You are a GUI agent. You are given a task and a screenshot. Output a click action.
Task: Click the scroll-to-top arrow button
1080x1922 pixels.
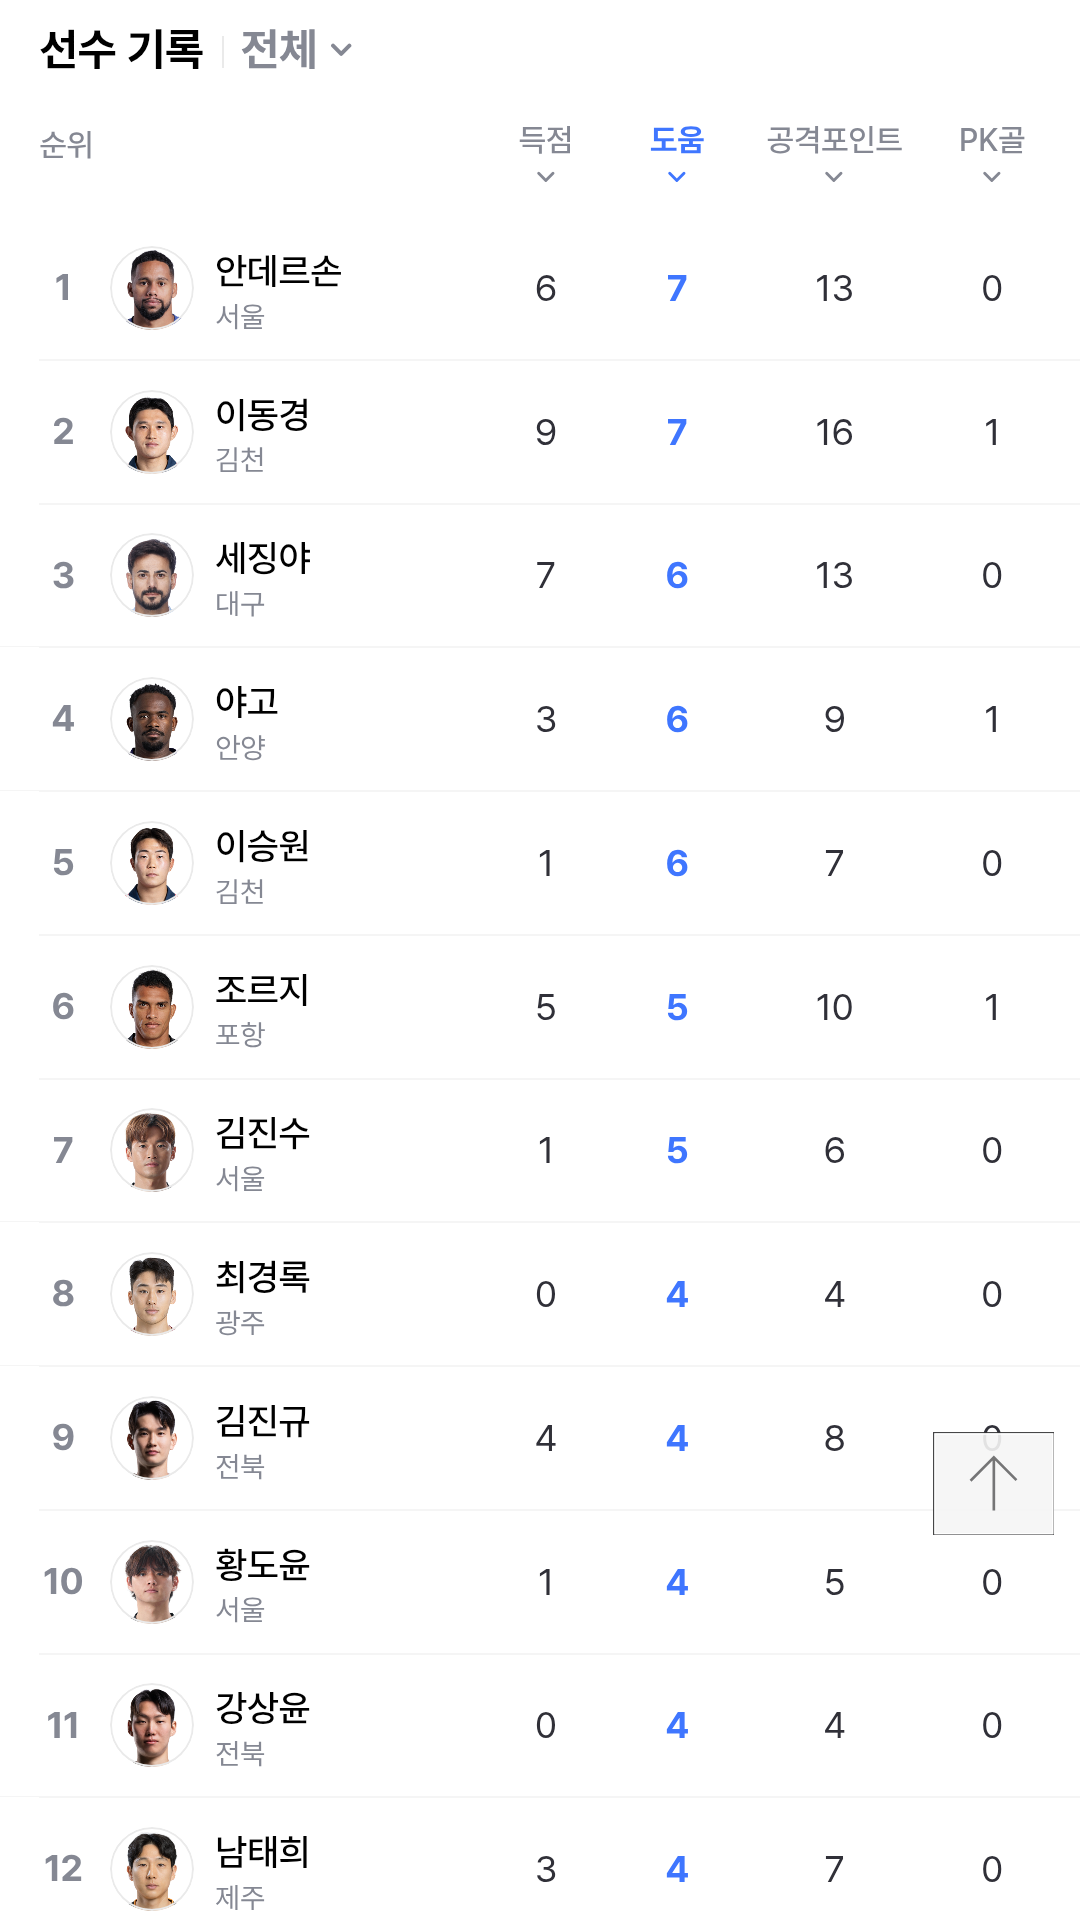pos(993,1483)
